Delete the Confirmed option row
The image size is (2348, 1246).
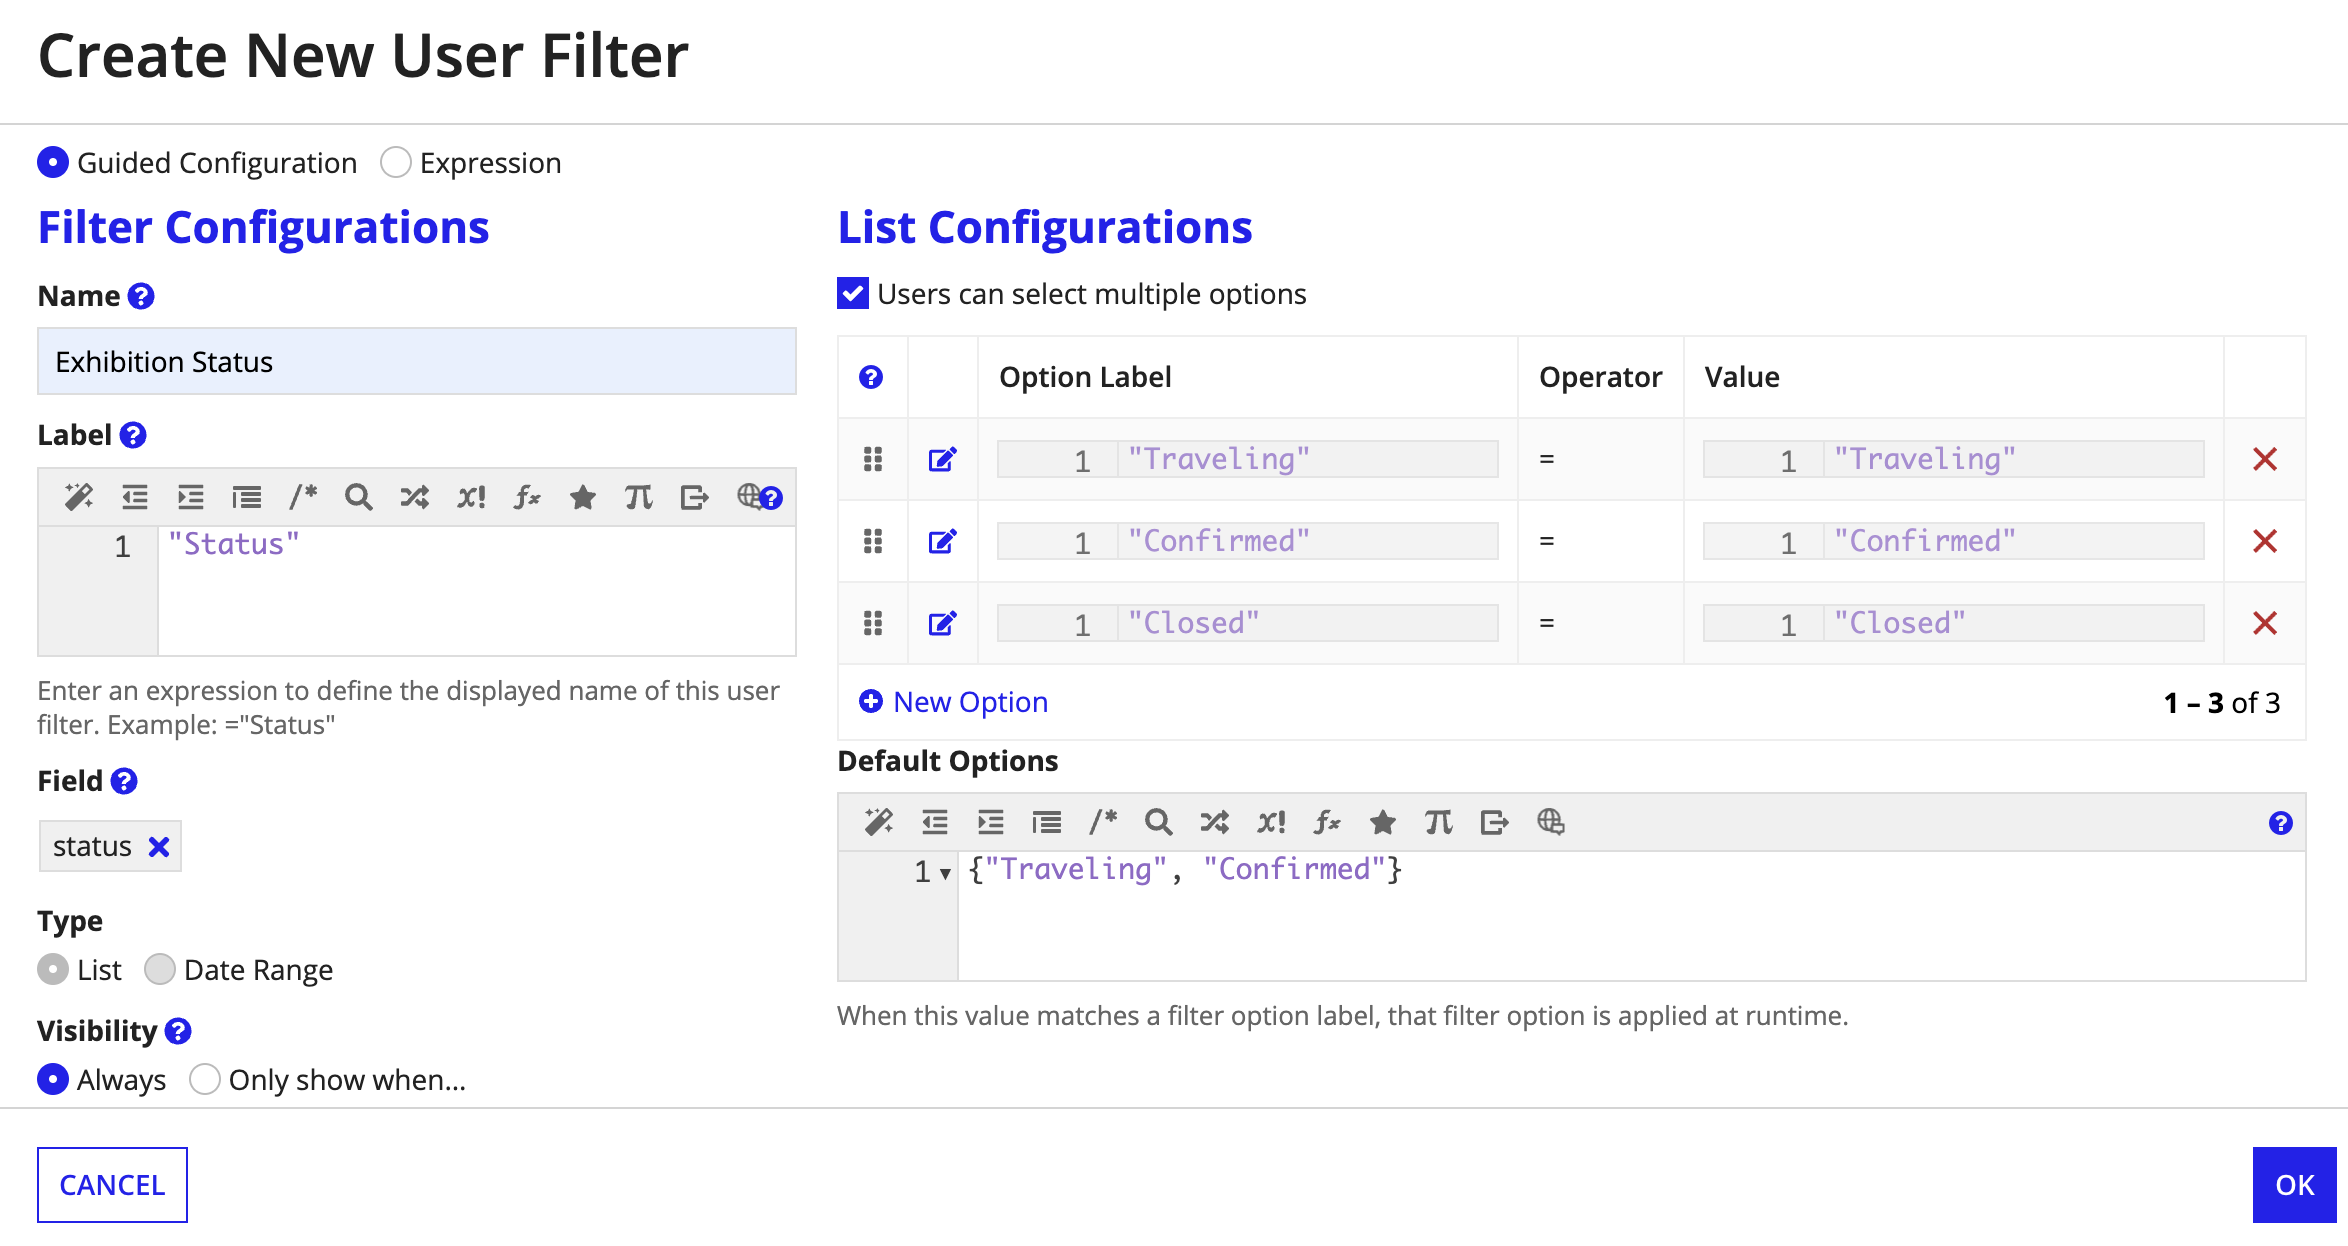pyautogui.click(x=2264, y=541)
